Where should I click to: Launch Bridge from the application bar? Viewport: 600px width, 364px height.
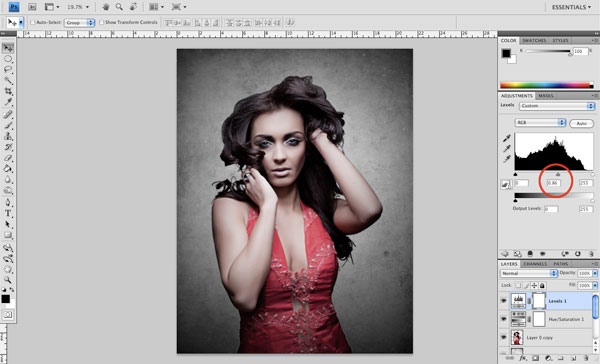pos(32,7)
